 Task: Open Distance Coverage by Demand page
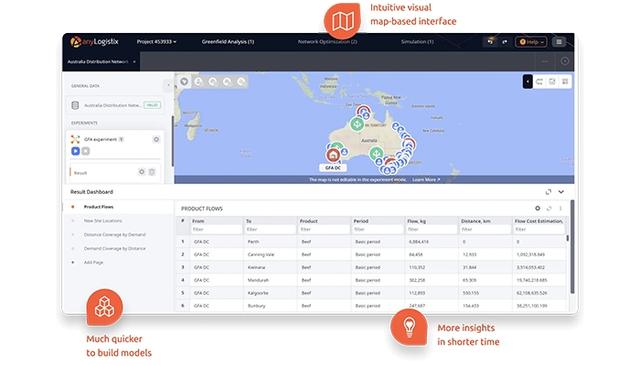click(x=115, y=235)
